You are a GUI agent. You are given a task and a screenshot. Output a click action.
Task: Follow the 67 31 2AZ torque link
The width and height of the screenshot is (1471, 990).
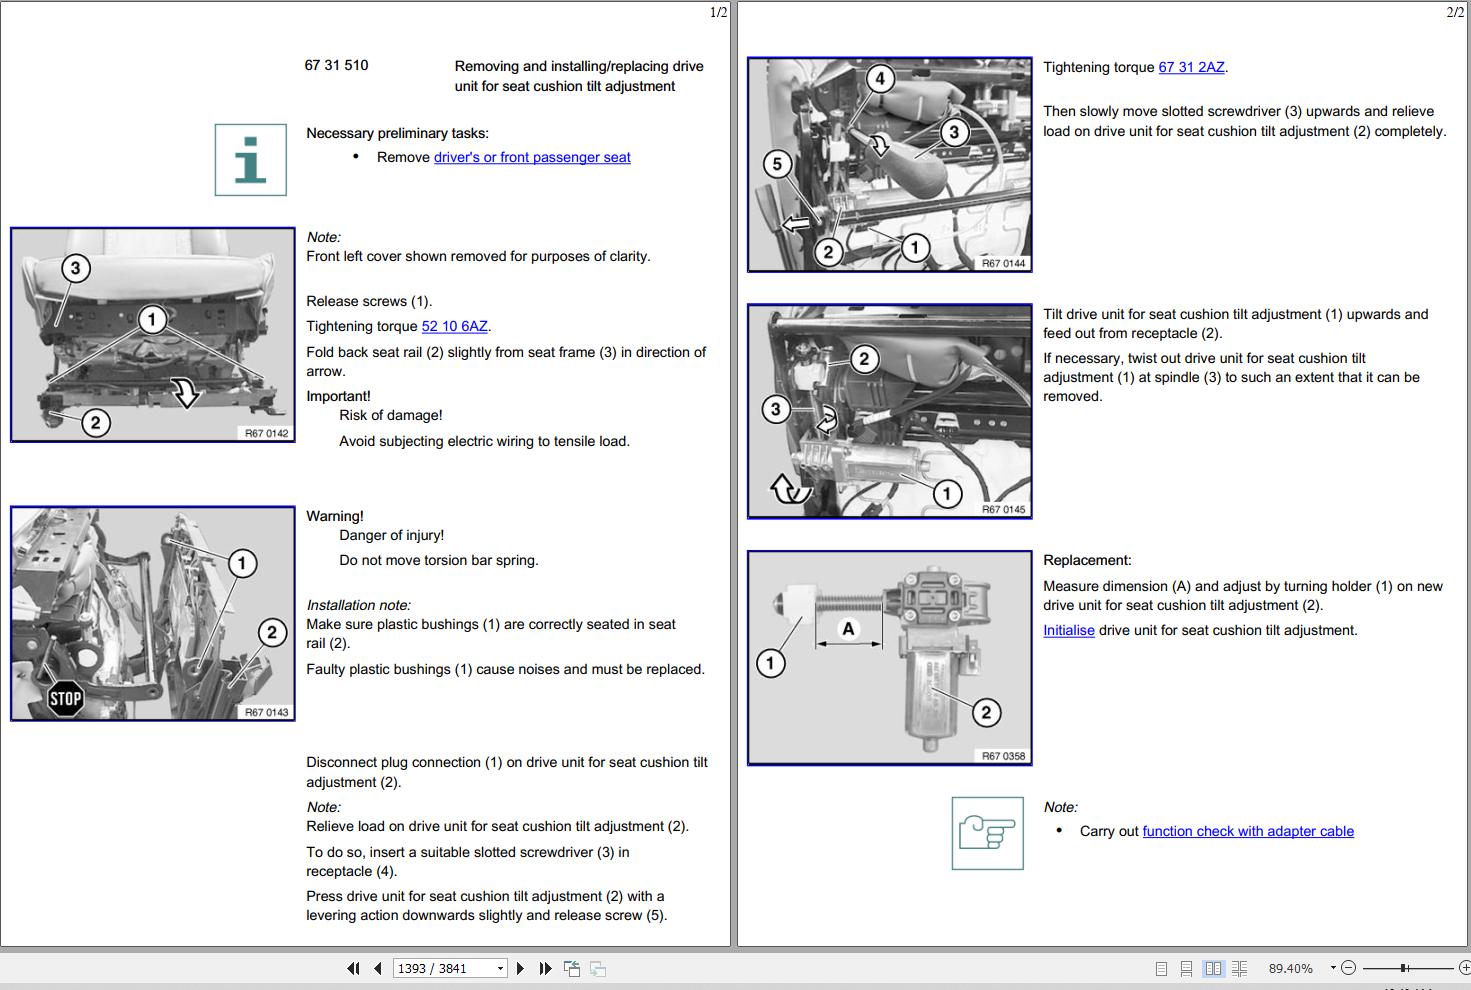tap(1191, 67)
